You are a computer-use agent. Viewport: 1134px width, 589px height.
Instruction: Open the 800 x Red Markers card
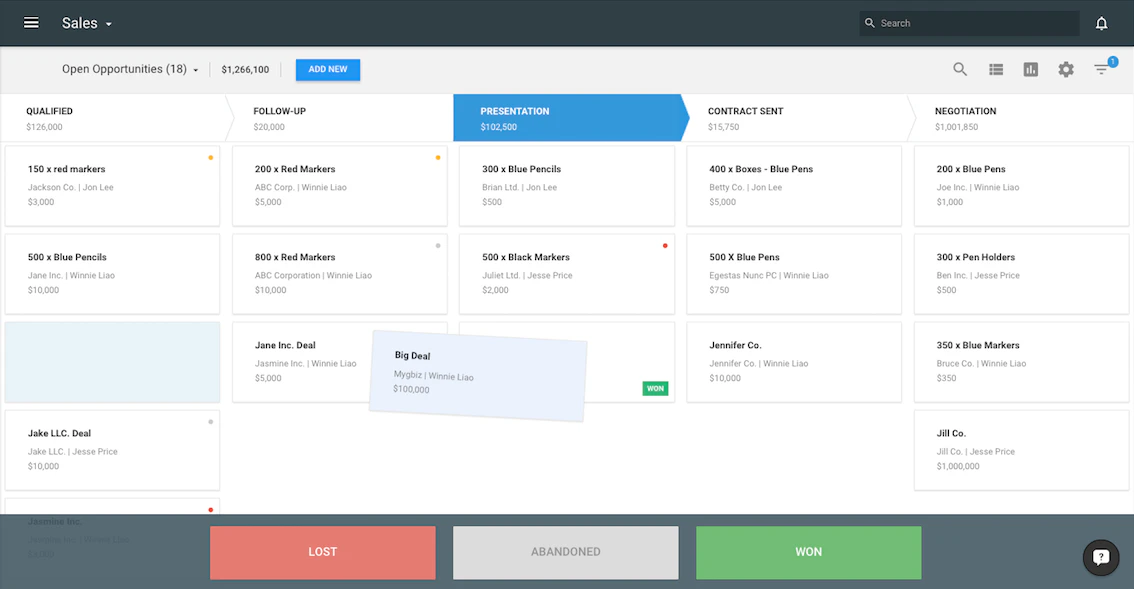(x=340, y=274)
